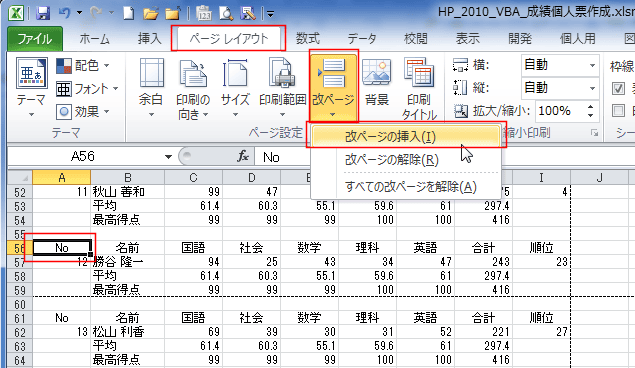Screen dimensions: 635x368
Task: Switch to the 数式 ribbon tab
Action: (307, 39)
